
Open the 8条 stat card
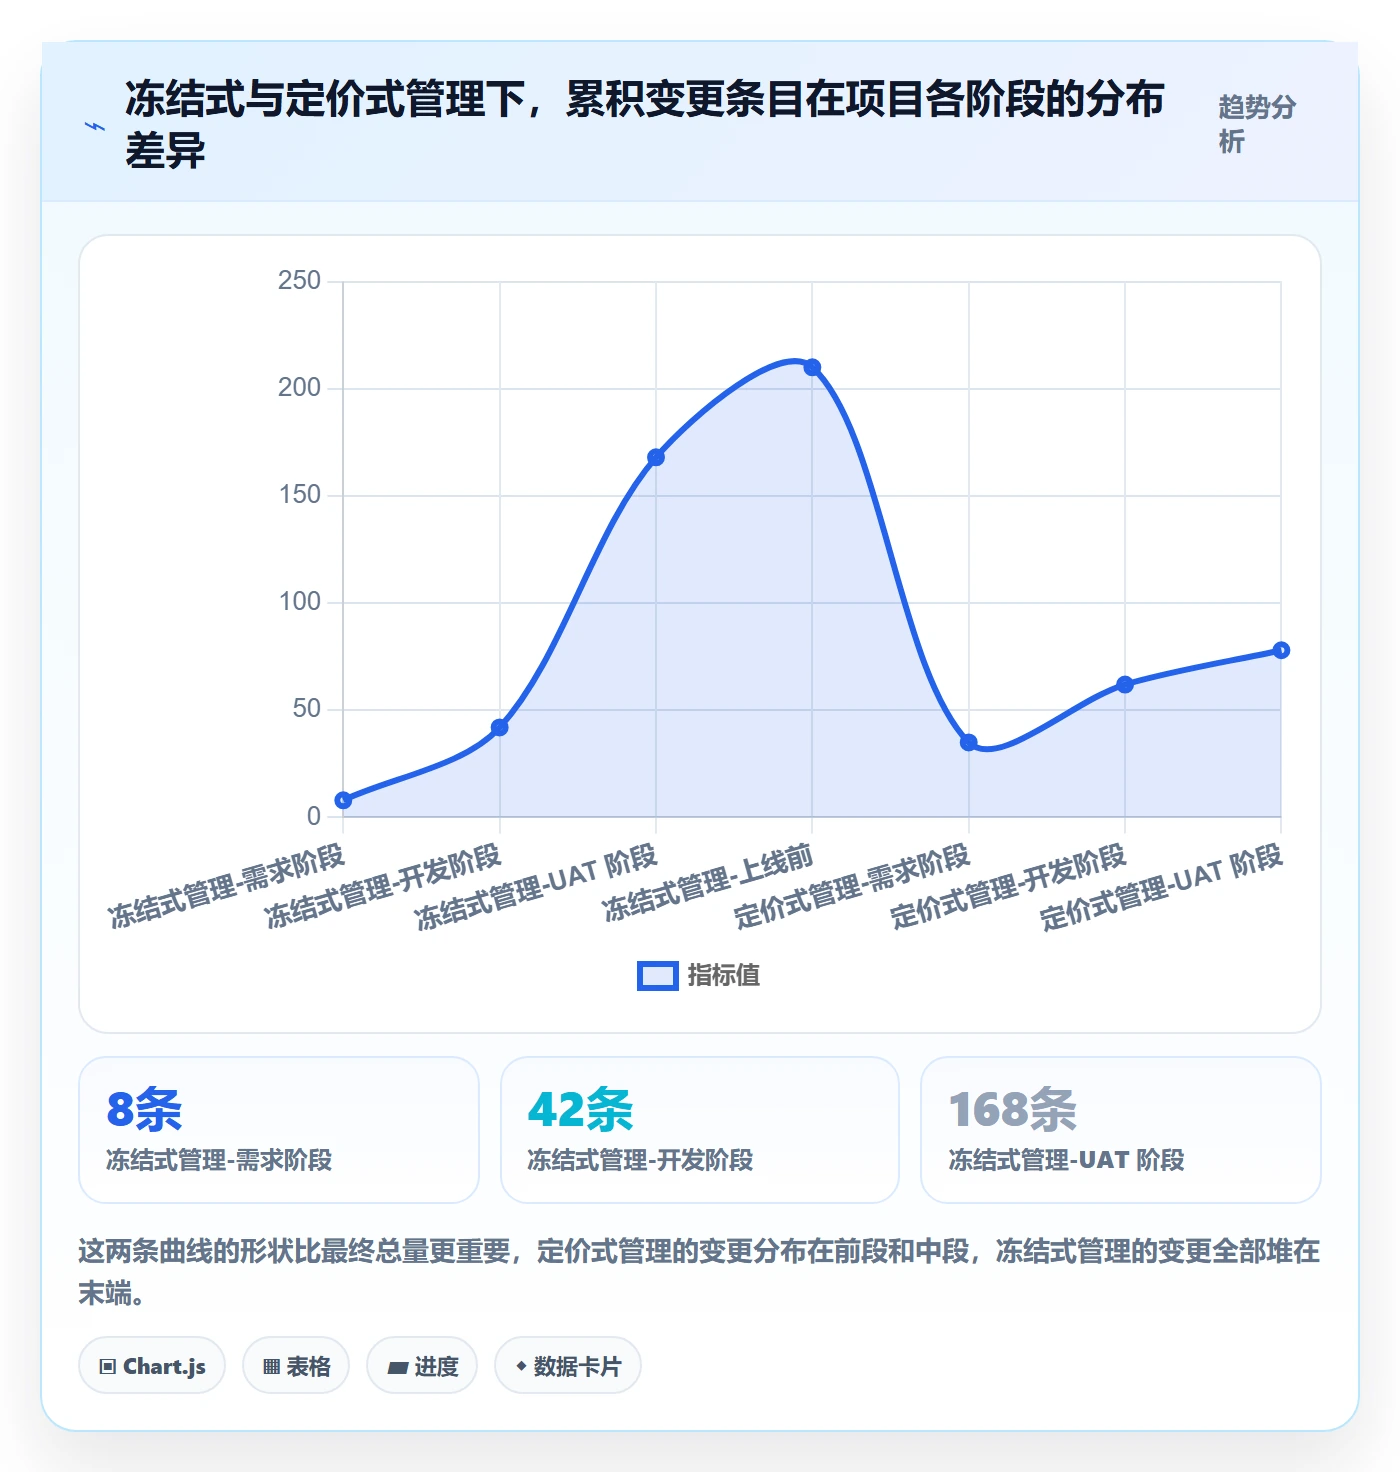pos(279,1130)
